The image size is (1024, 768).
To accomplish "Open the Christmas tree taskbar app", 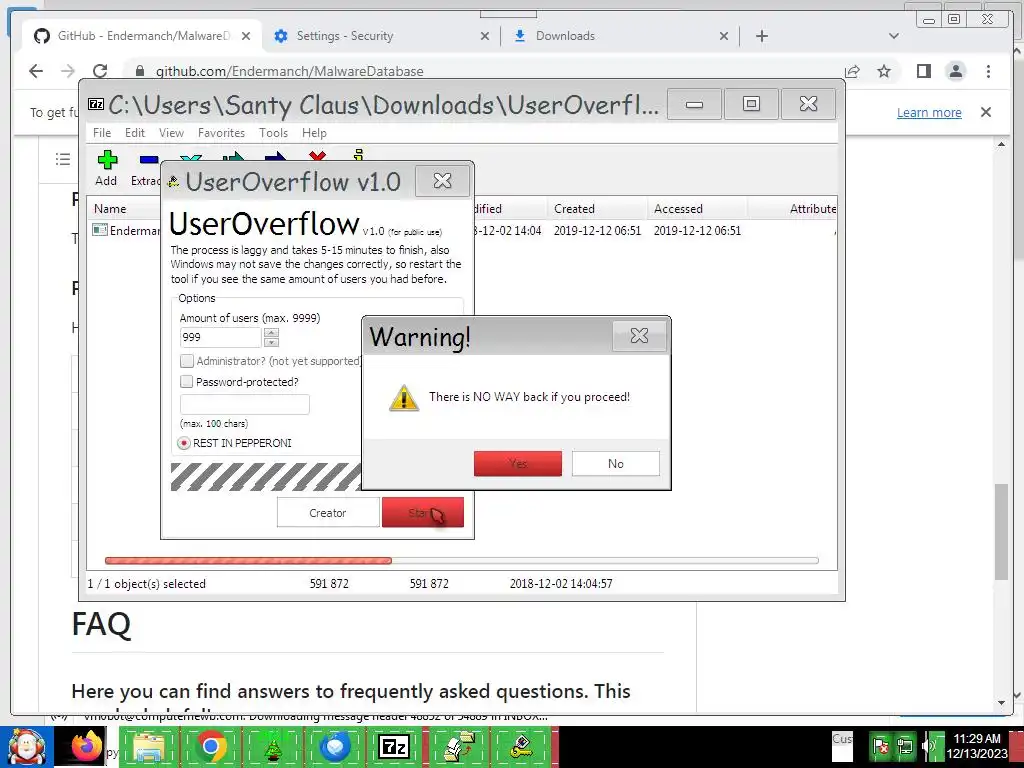I will pyautogui.click(x=272, y=747).
